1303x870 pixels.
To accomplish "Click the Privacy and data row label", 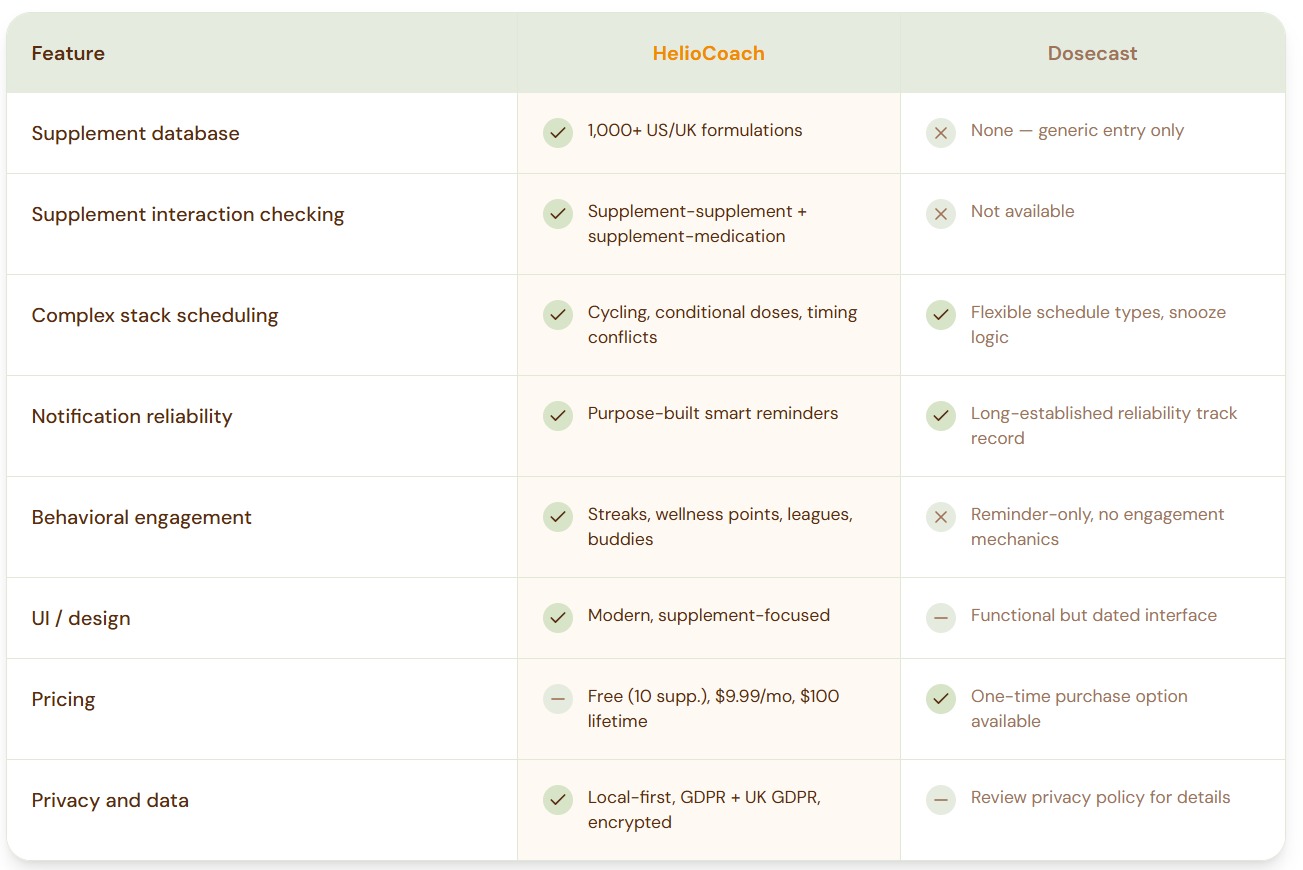I will (x=110, y=800).
